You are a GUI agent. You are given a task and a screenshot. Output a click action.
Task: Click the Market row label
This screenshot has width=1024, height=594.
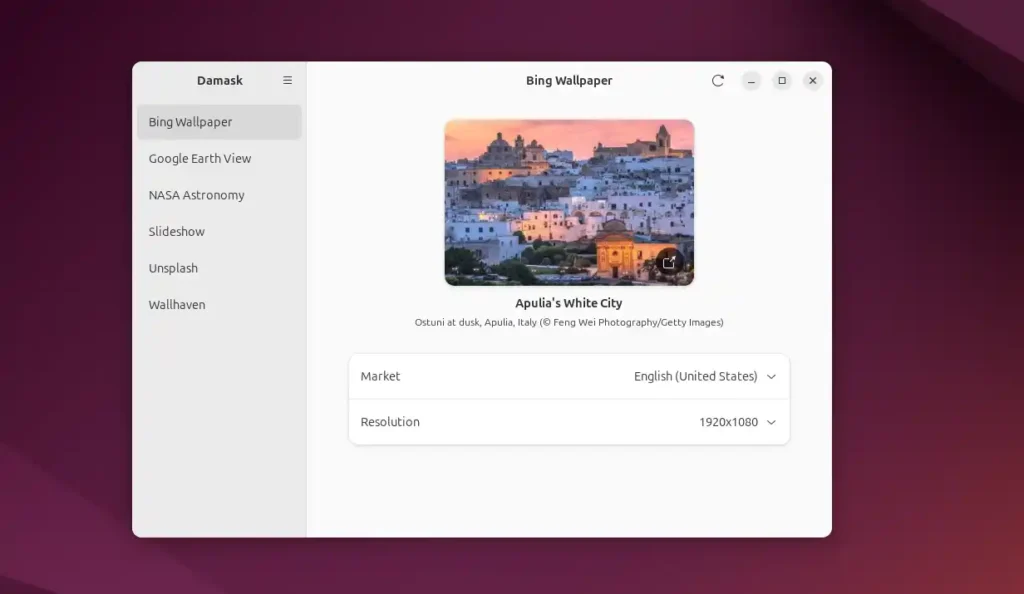coord(380,376)
